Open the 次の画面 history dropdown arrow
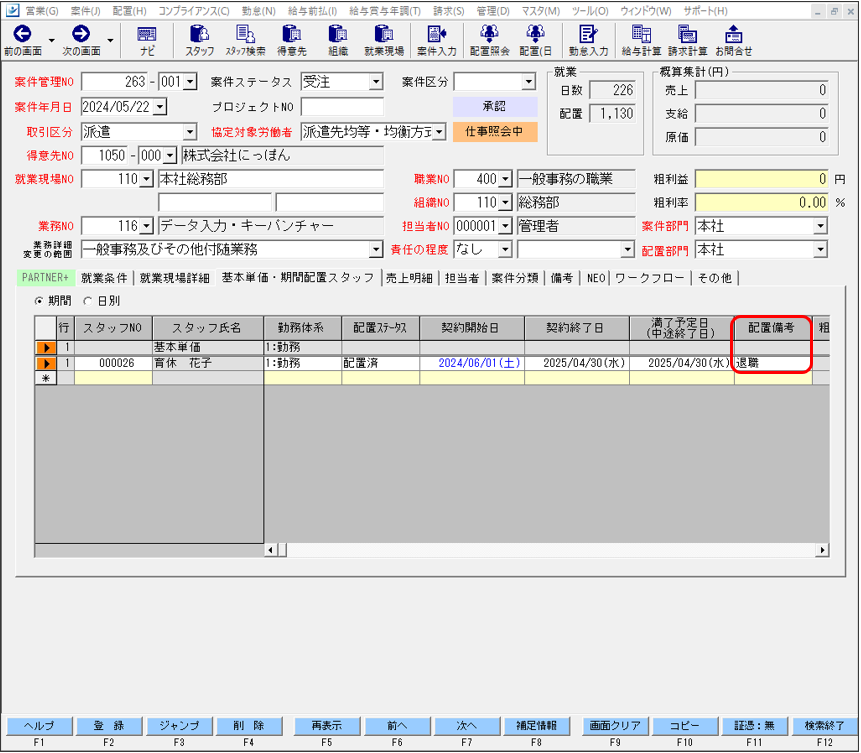This screenshot has height=753, width=861. 110,40
